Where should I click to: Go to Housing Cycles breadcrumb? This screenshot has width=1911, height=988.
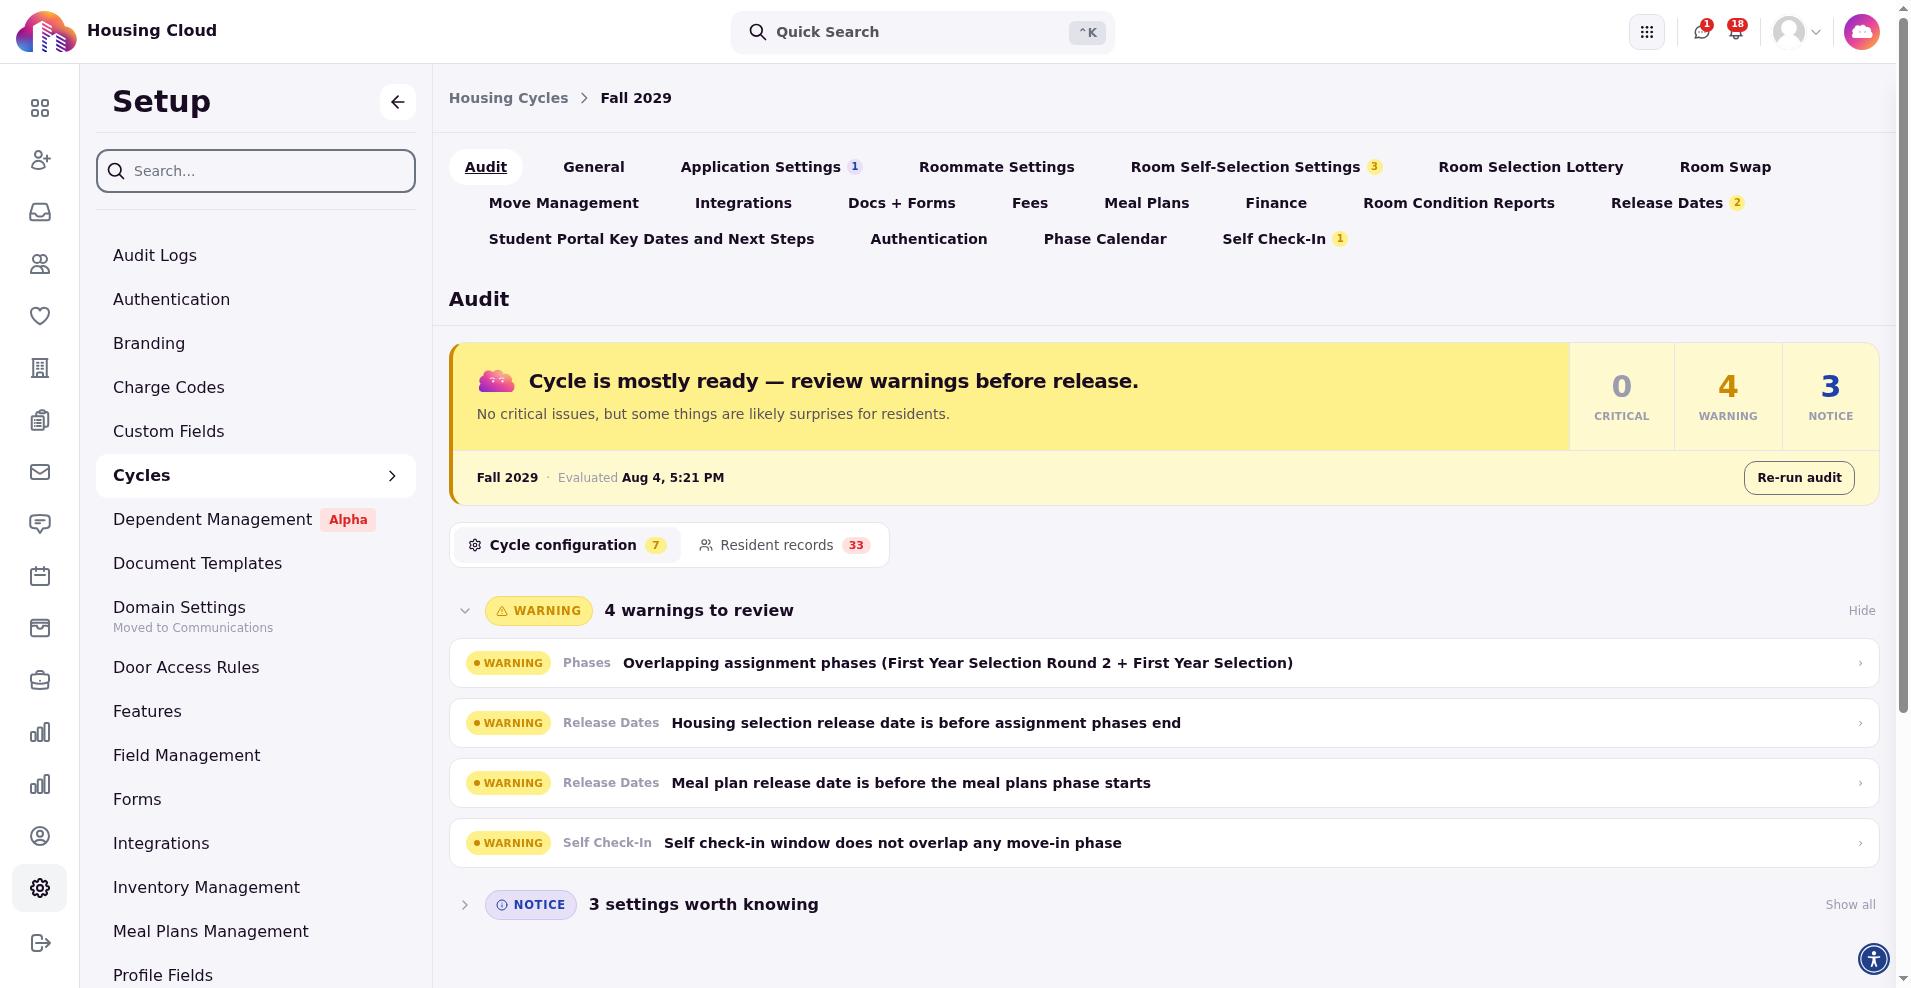tap(508, 98)
